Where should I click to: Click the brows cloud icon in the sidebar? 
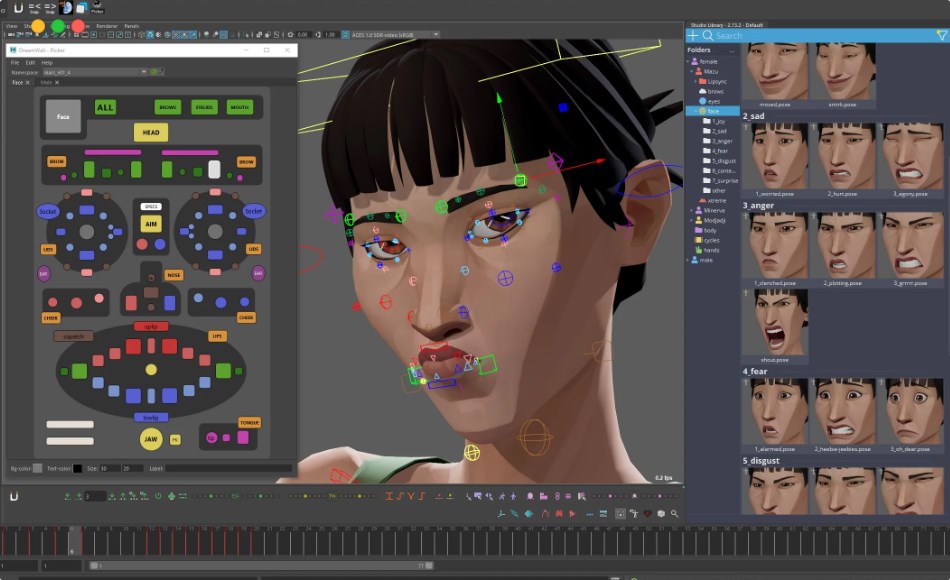(703, 90)
